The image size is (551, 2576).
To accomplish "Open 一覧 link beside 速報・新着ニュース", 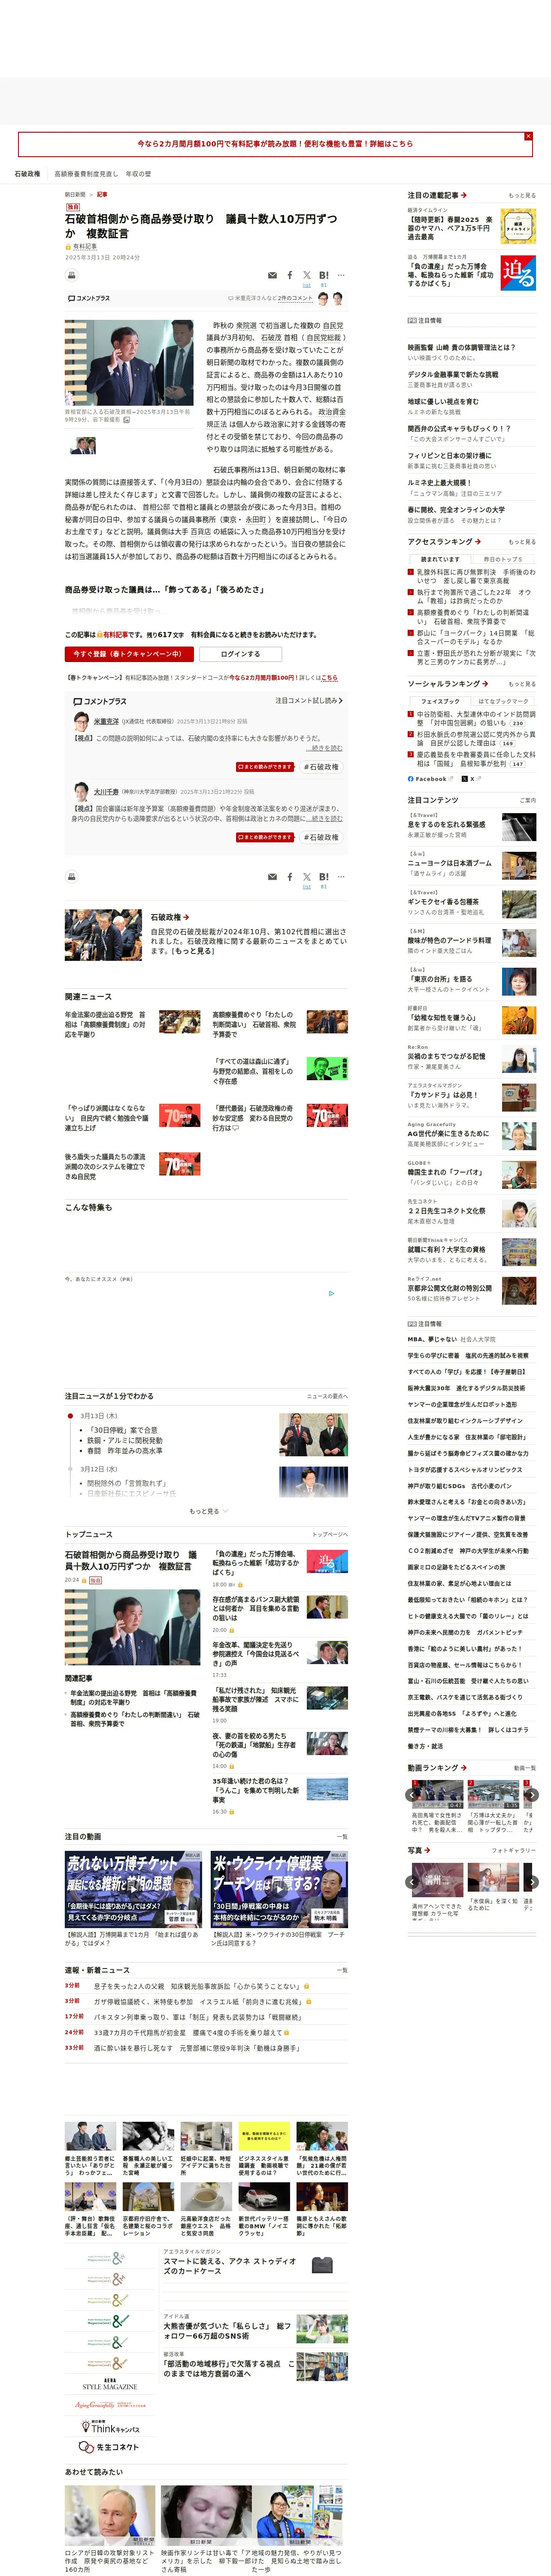I will (x=342, y=1970).
